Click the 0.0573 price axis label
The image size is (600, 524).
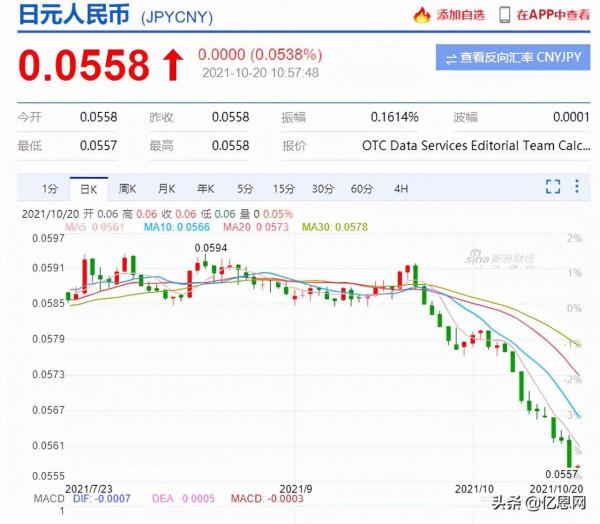pos(48,374)
